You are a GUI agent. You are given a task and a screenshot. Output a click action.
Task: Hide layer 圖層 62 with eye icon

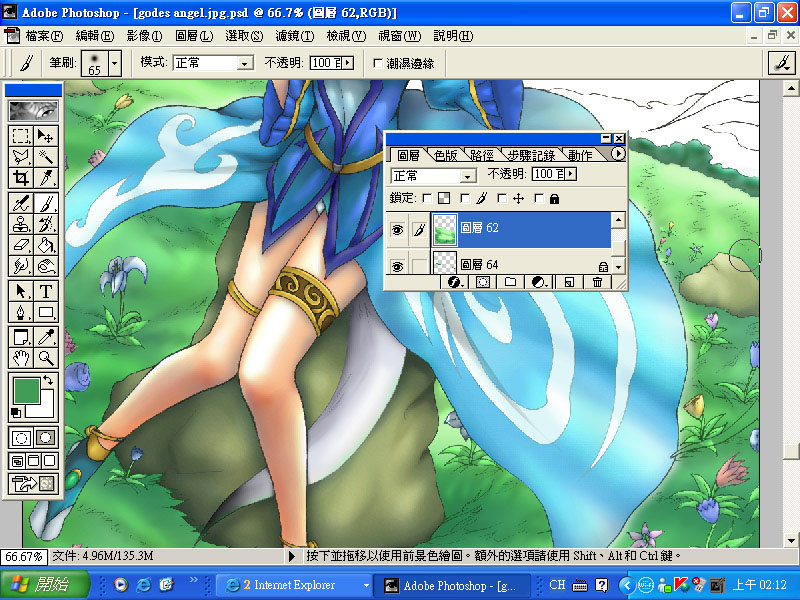click(397, 230)
